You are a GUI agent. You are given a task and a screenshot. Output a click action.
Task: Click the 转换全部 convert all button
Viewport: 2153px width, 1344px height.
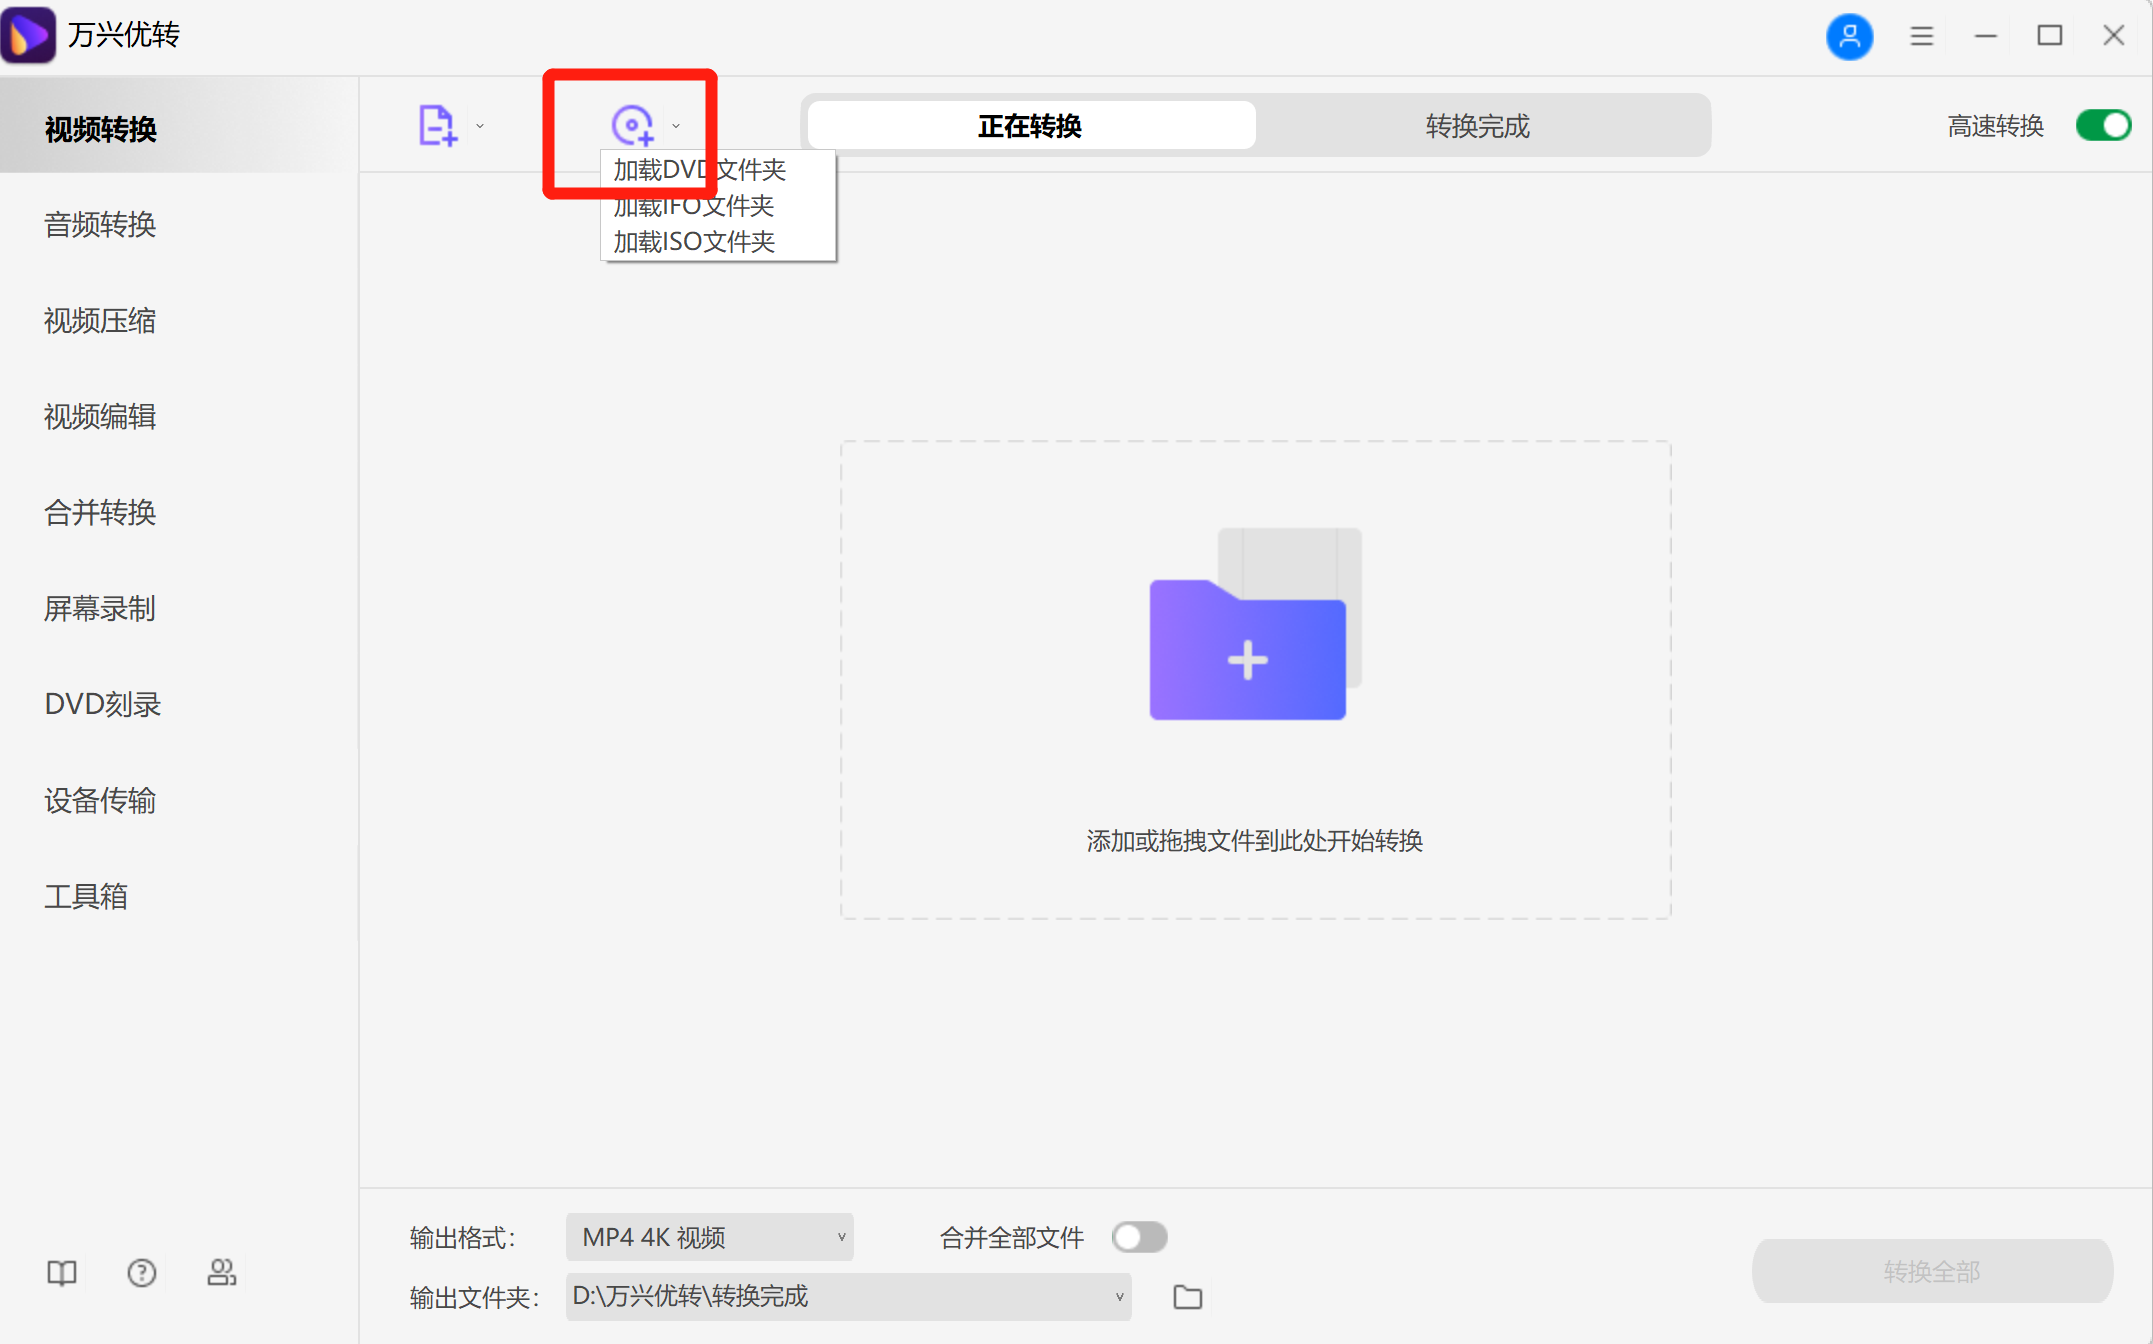click(x=1932, y=1271)
